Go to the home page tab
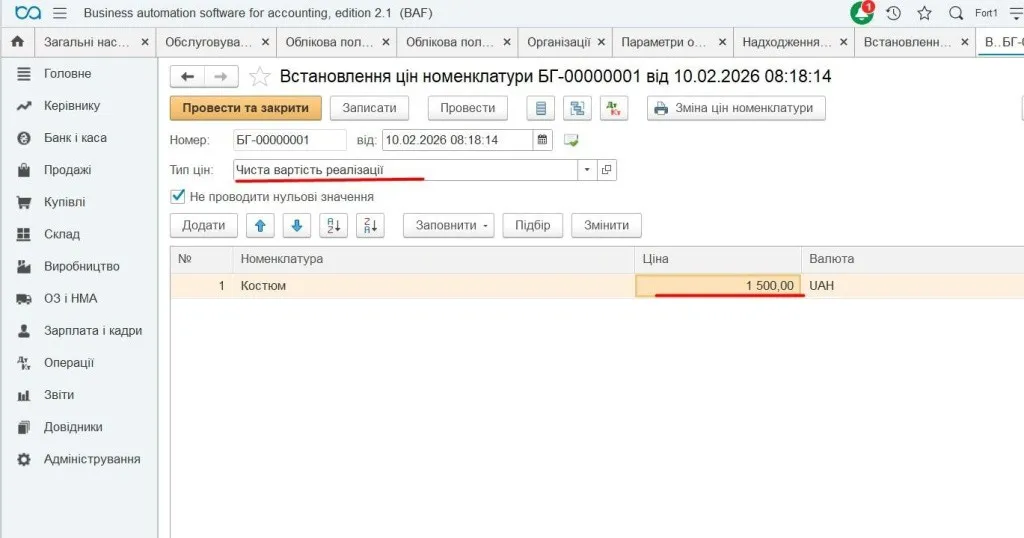 pos(18,42)
